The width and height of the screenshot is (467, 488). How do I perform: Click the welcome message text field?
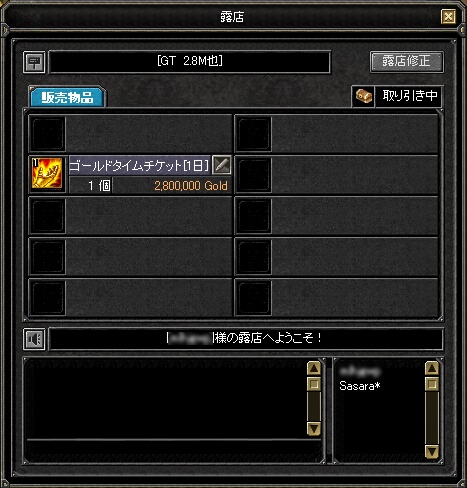pos(246,339)
